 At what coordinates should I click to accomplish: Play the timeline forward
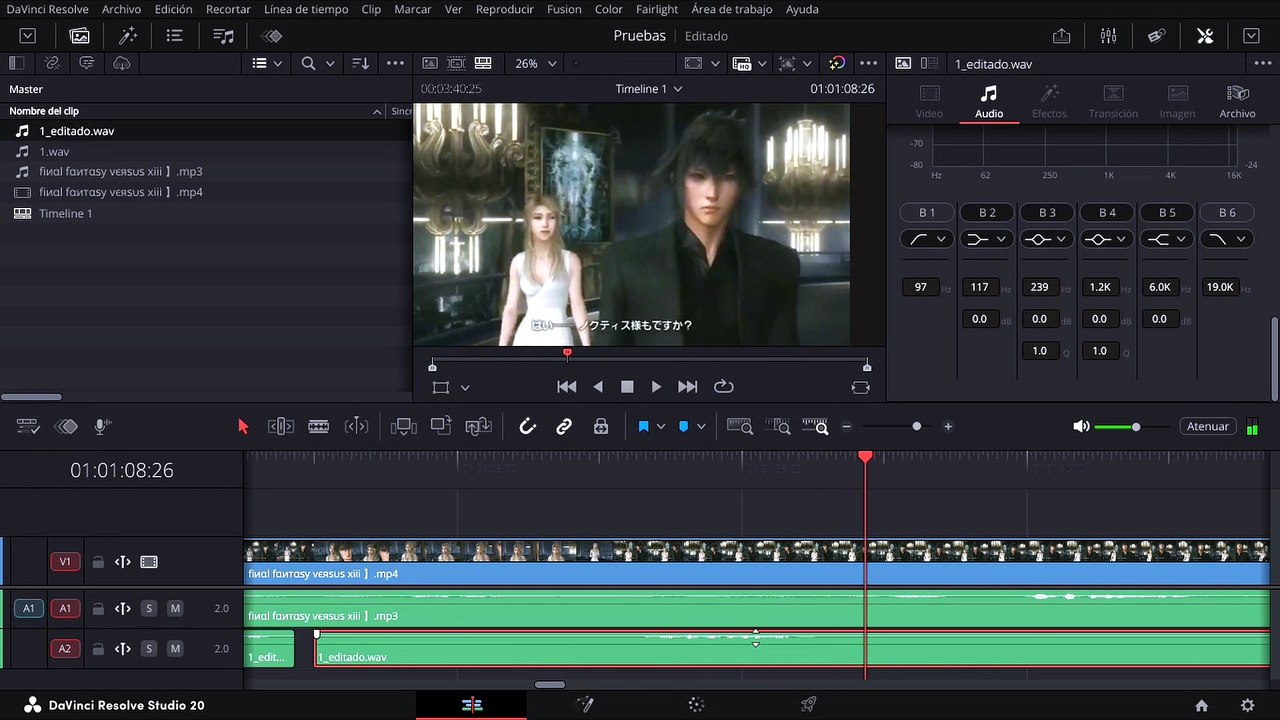(656, 387)
